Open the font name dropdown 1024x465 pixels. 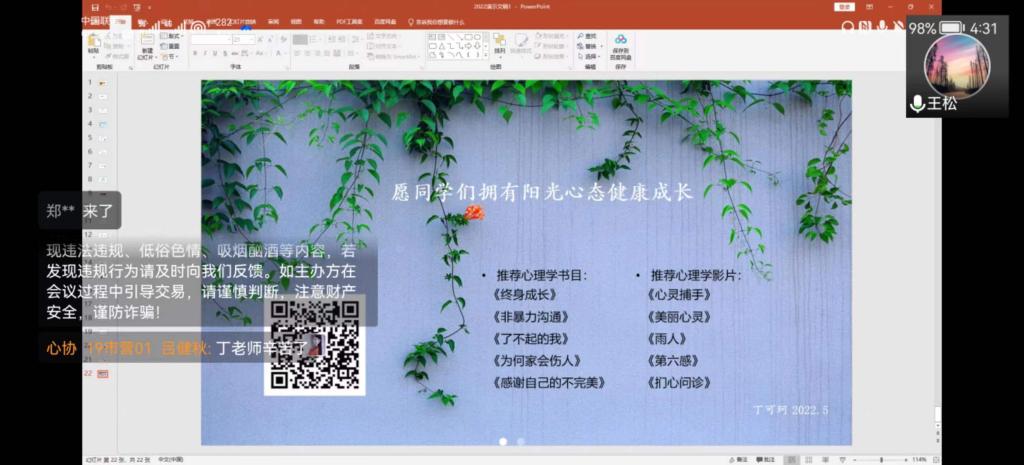(230, 39)
